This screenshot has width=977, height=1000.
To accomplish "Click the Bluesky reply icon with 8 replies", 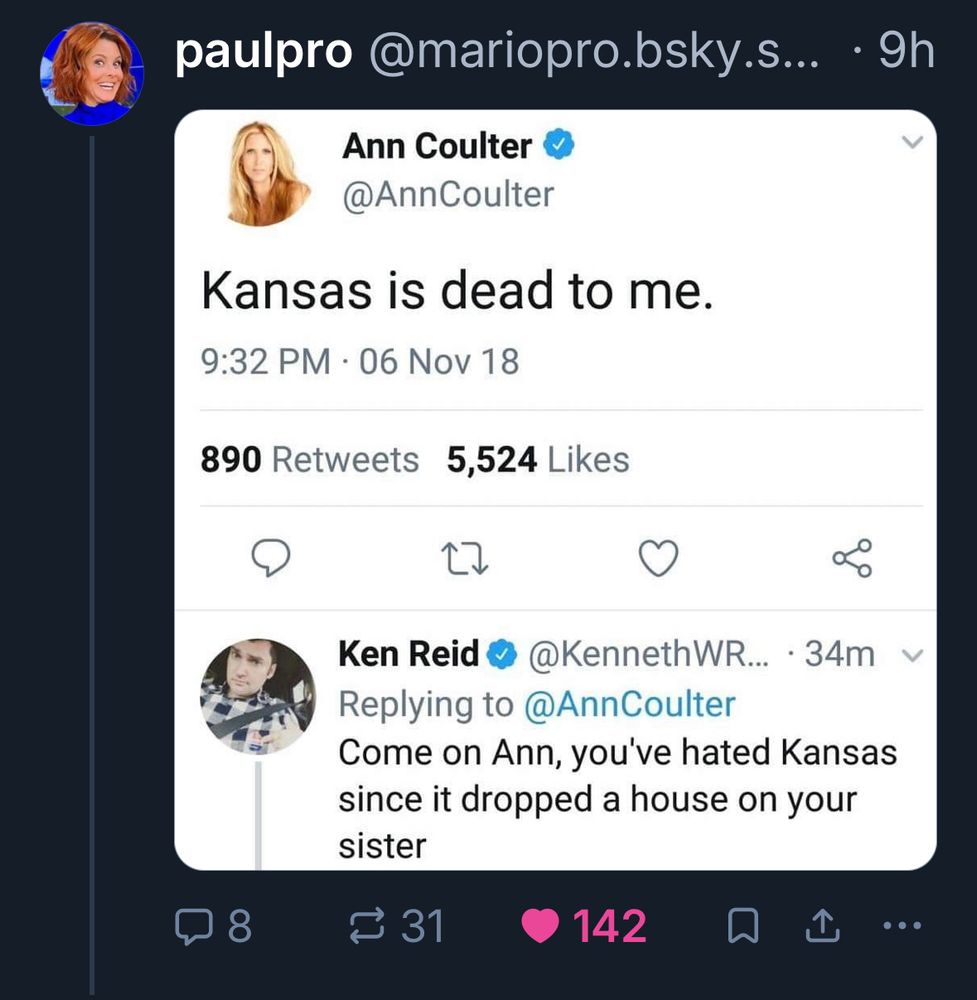I will point(190,927).
